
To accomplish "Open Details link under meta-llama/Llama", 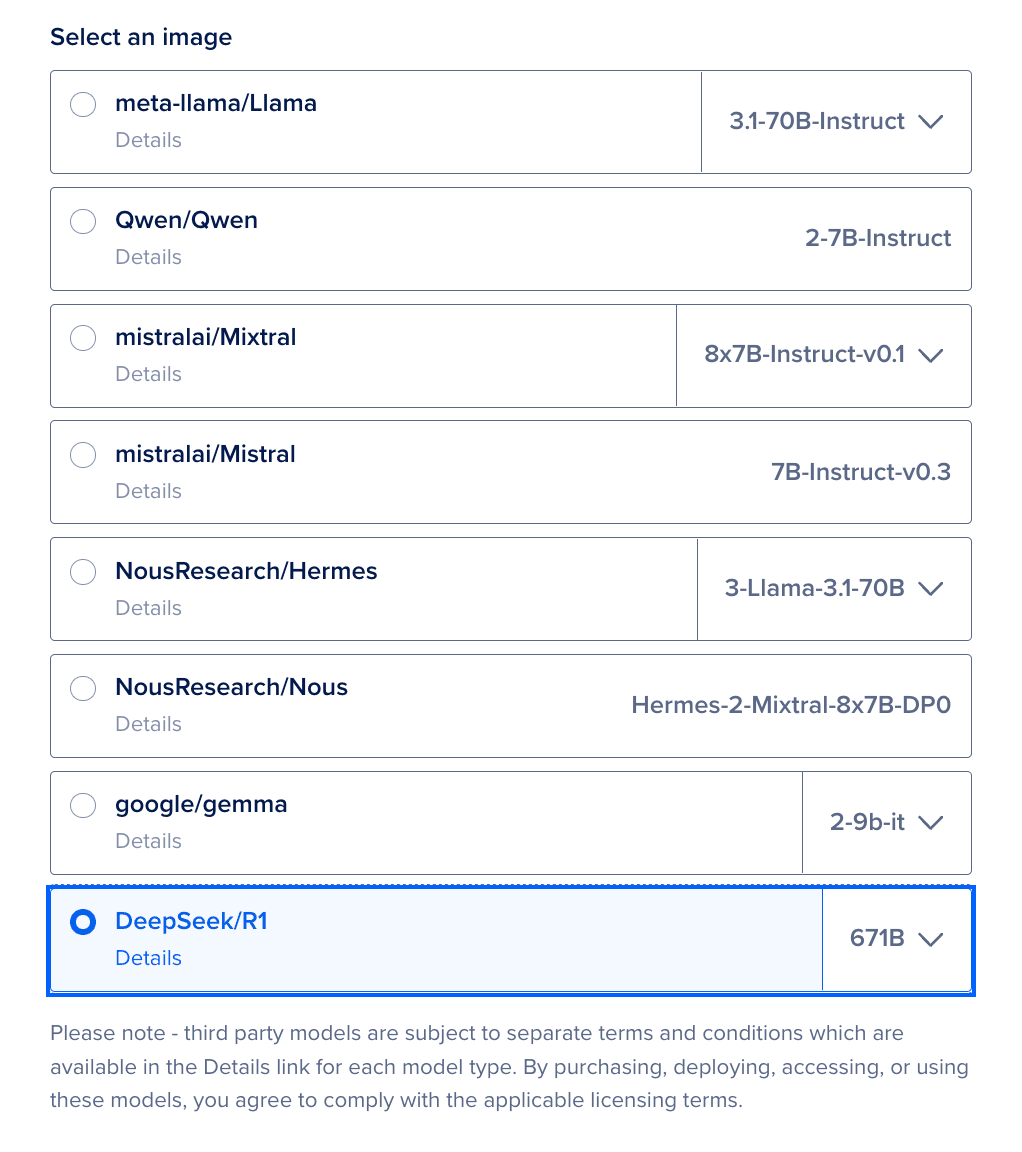I will tap(148, 140).
